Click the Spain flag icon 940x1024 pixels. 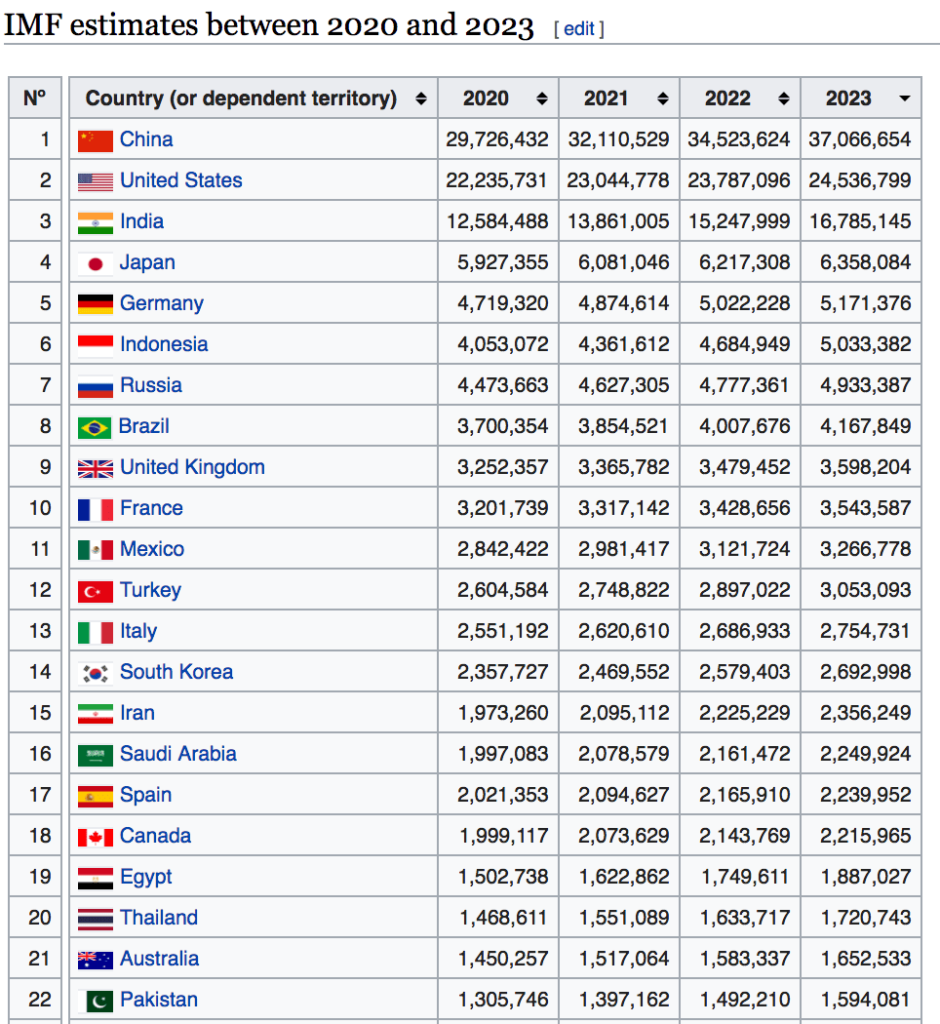click(95, 796)
